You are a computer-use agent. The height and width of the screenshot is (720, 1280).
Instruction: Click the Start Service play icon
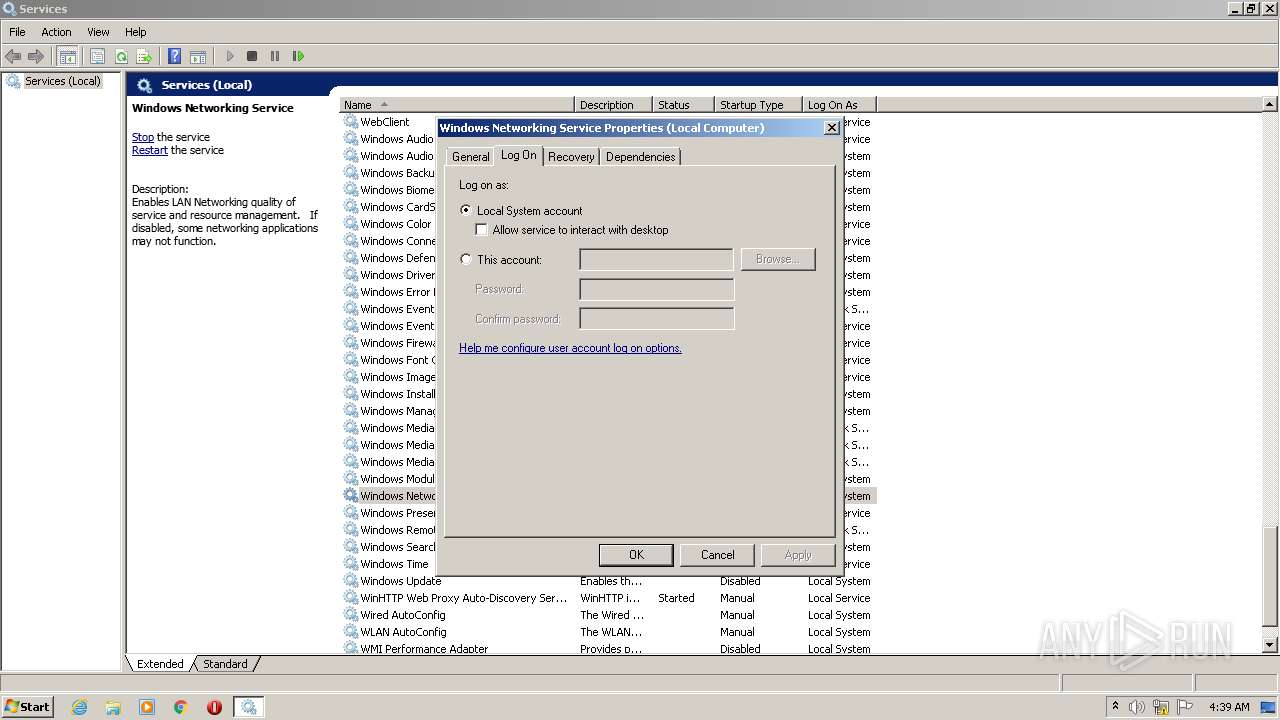[230, 56]
